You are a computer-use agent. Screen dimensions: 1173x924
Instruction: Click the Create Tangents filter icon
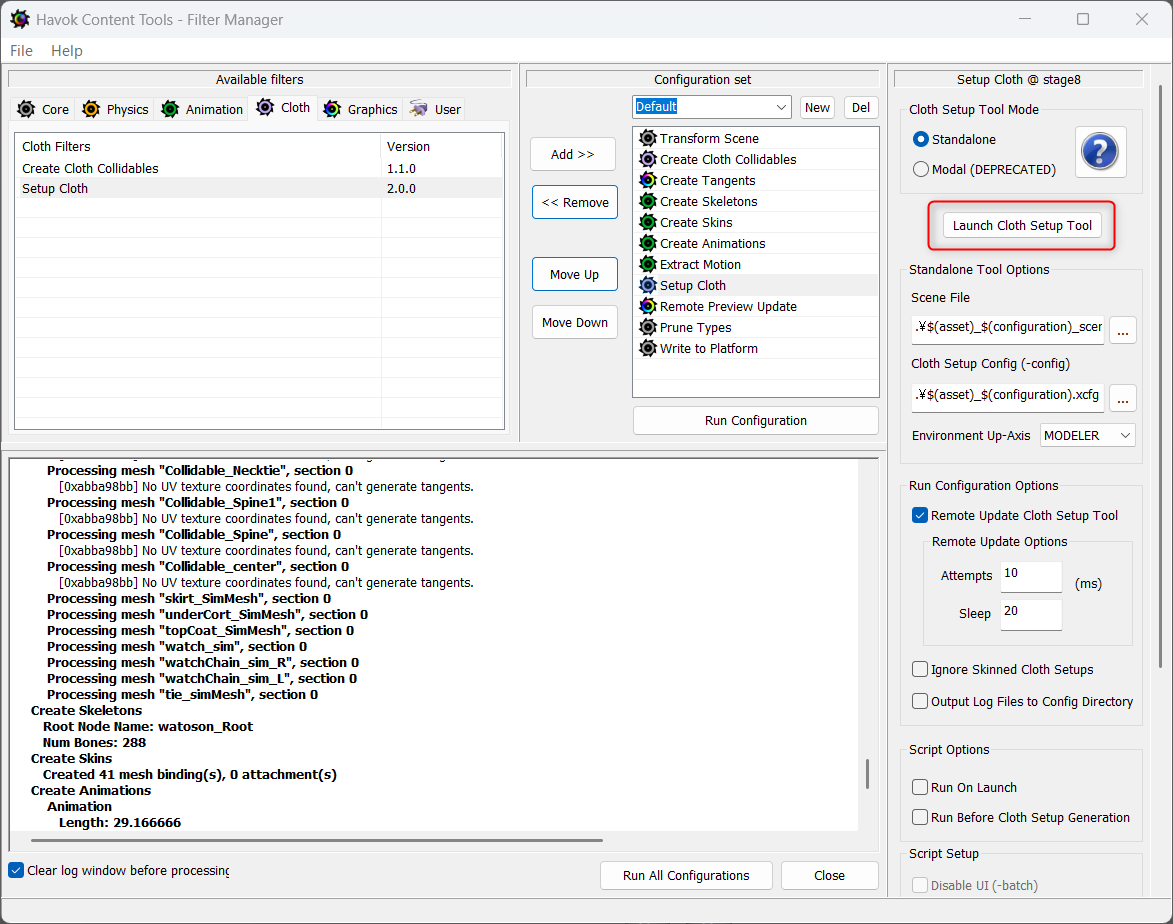coord(648,180)
